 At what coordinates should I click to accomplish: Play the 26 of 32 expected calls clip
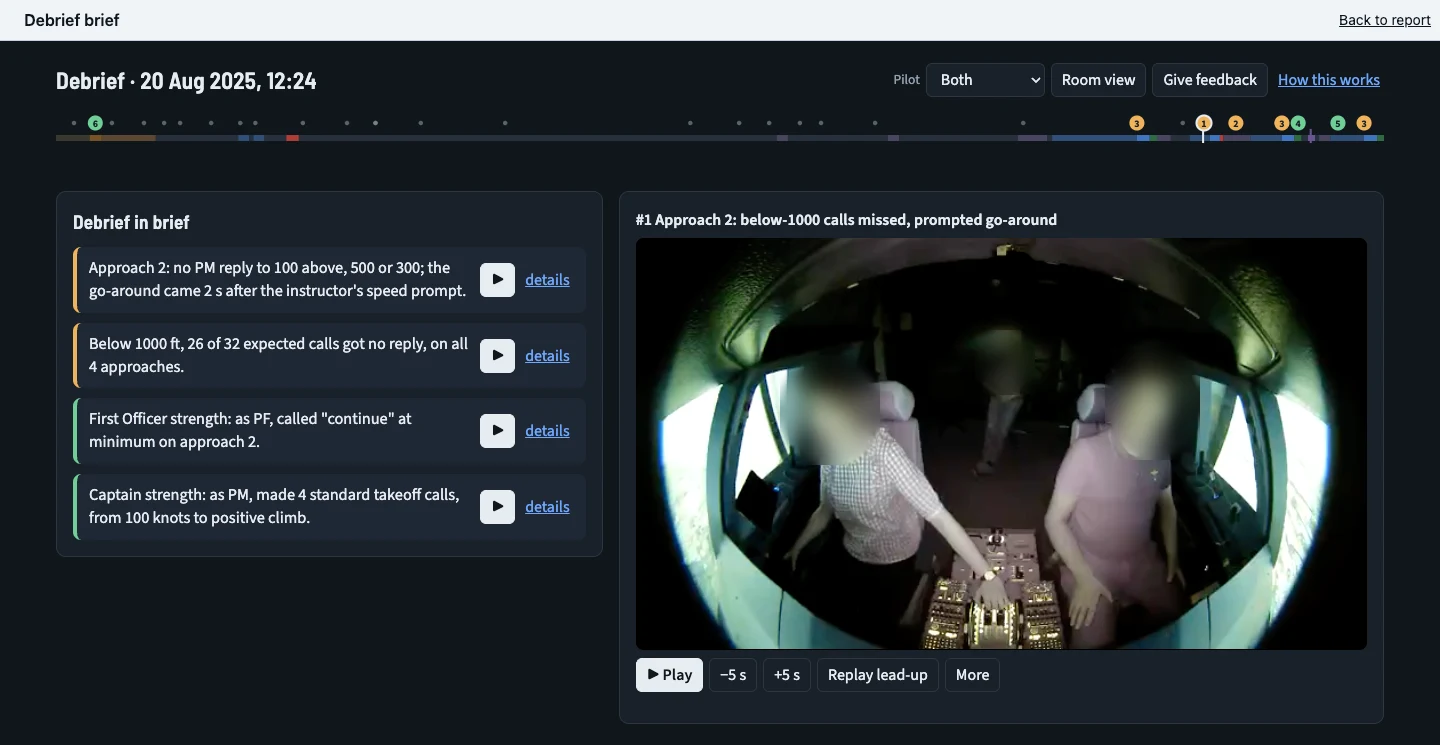497,356
